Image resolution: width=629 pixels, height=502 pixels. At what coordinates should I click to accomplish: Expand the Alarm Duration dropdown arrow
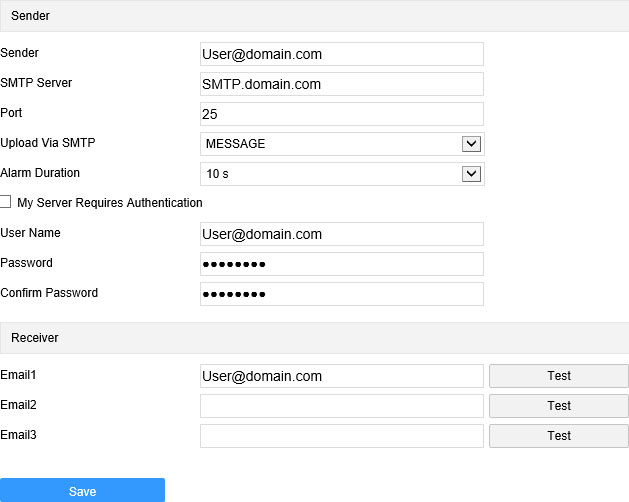471,174
